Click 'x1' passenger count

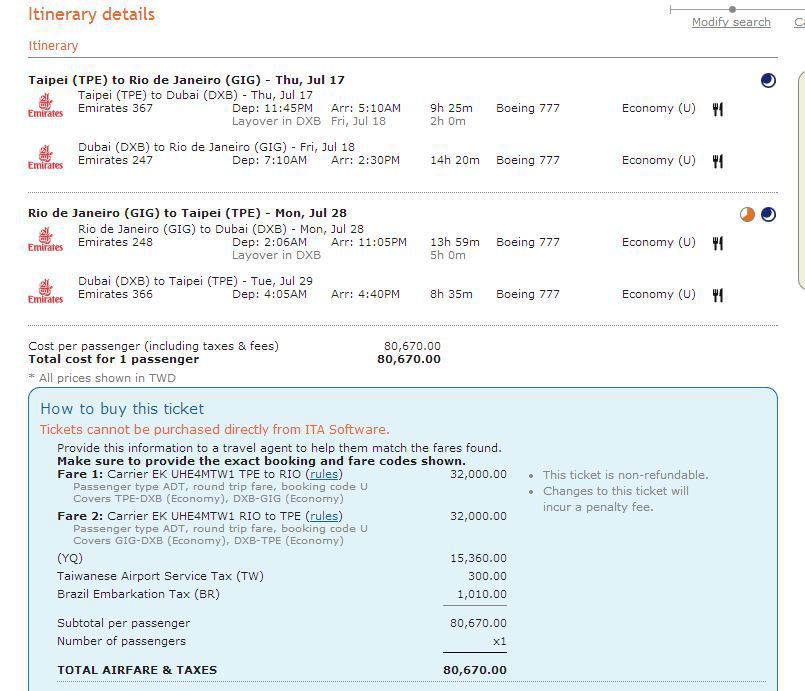pos(500,641)
